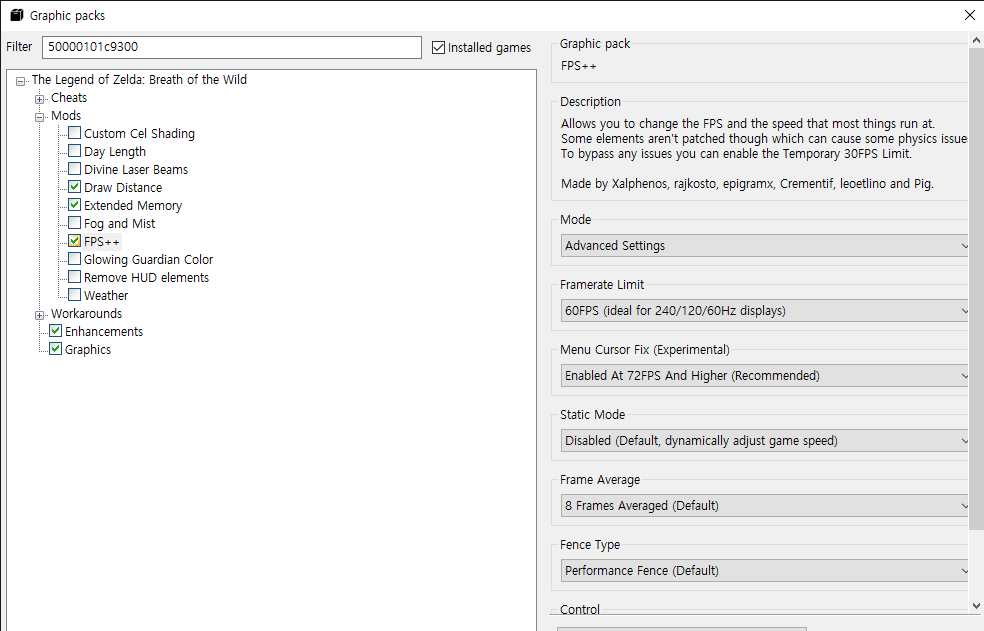Collapse The Legend of Zelda tree node
Image resolution: width=984 pixels, height=631 pixels.
pyautogui.click(x=21, y=81)
